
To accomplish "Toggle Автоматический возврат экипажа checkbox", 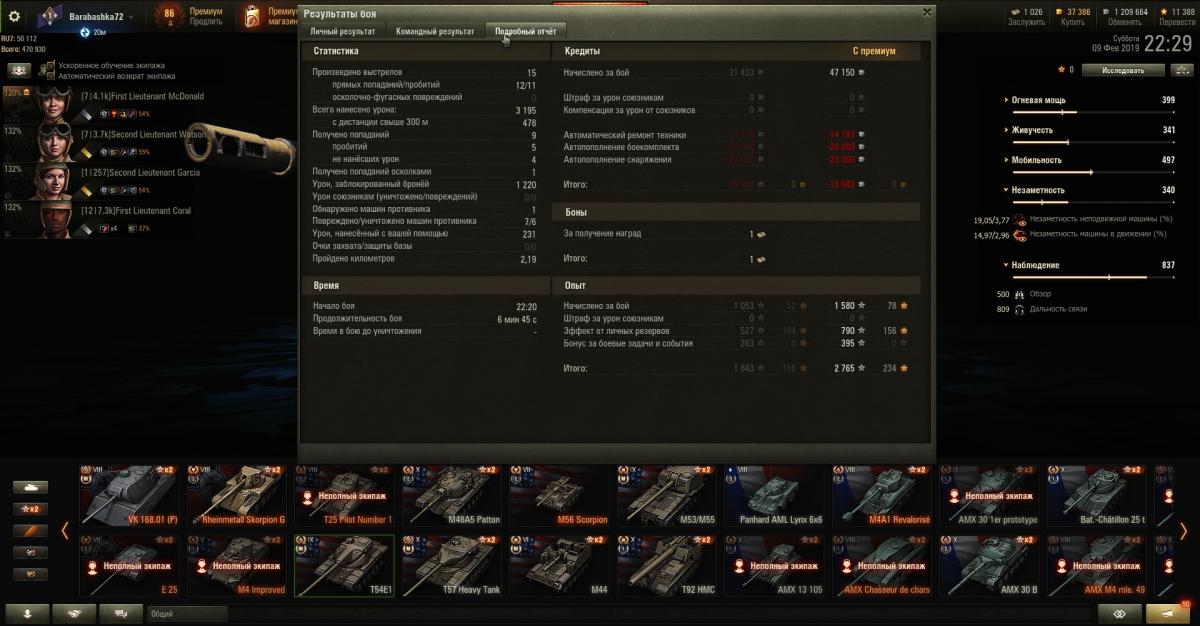I will point(50,76).
